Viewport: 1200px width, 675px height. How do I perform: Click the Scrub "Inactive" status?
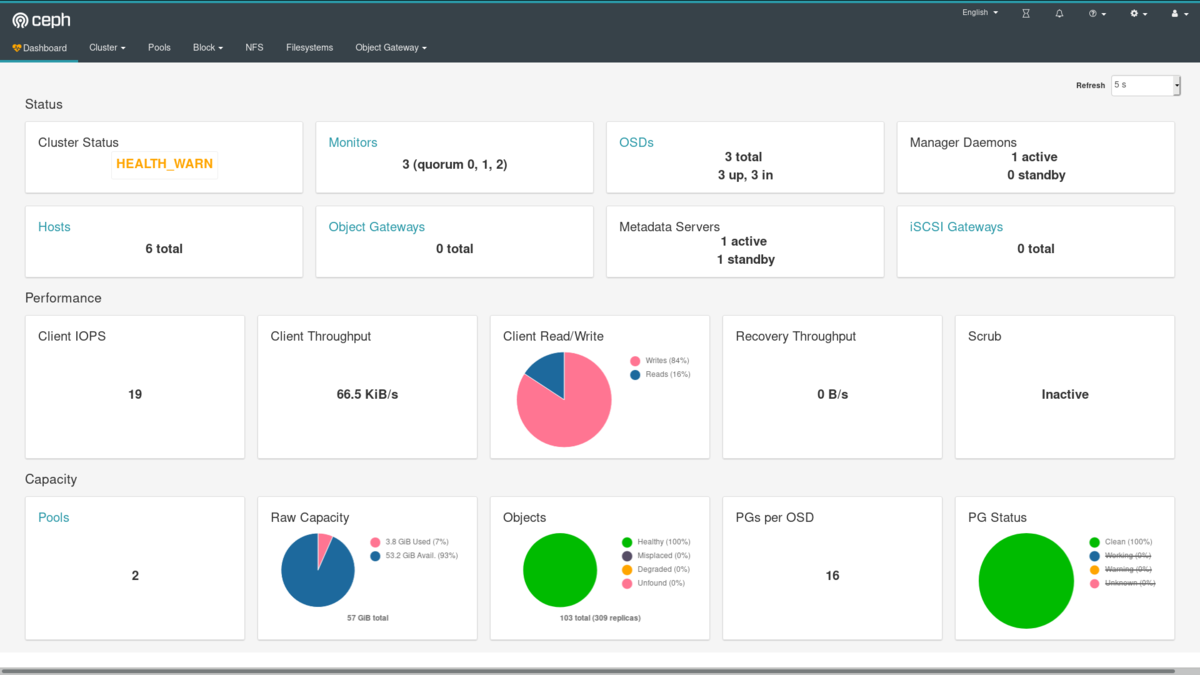[x=1065, y=395]
